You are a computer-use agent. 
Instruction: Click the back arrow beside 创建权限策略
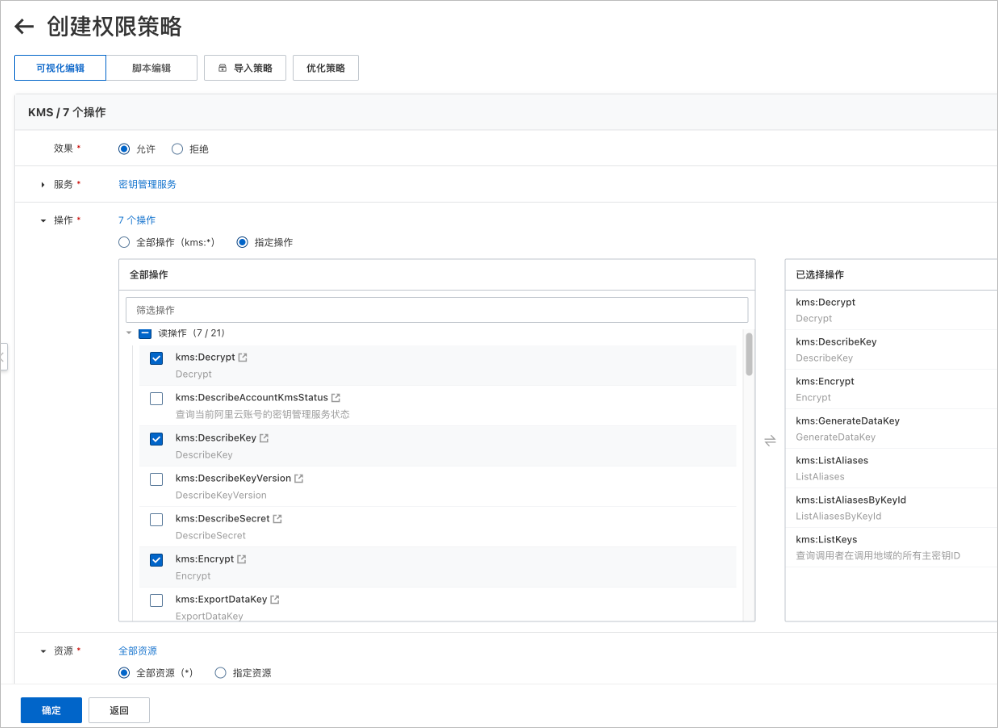pyautogui.click(x=24, y=26)
